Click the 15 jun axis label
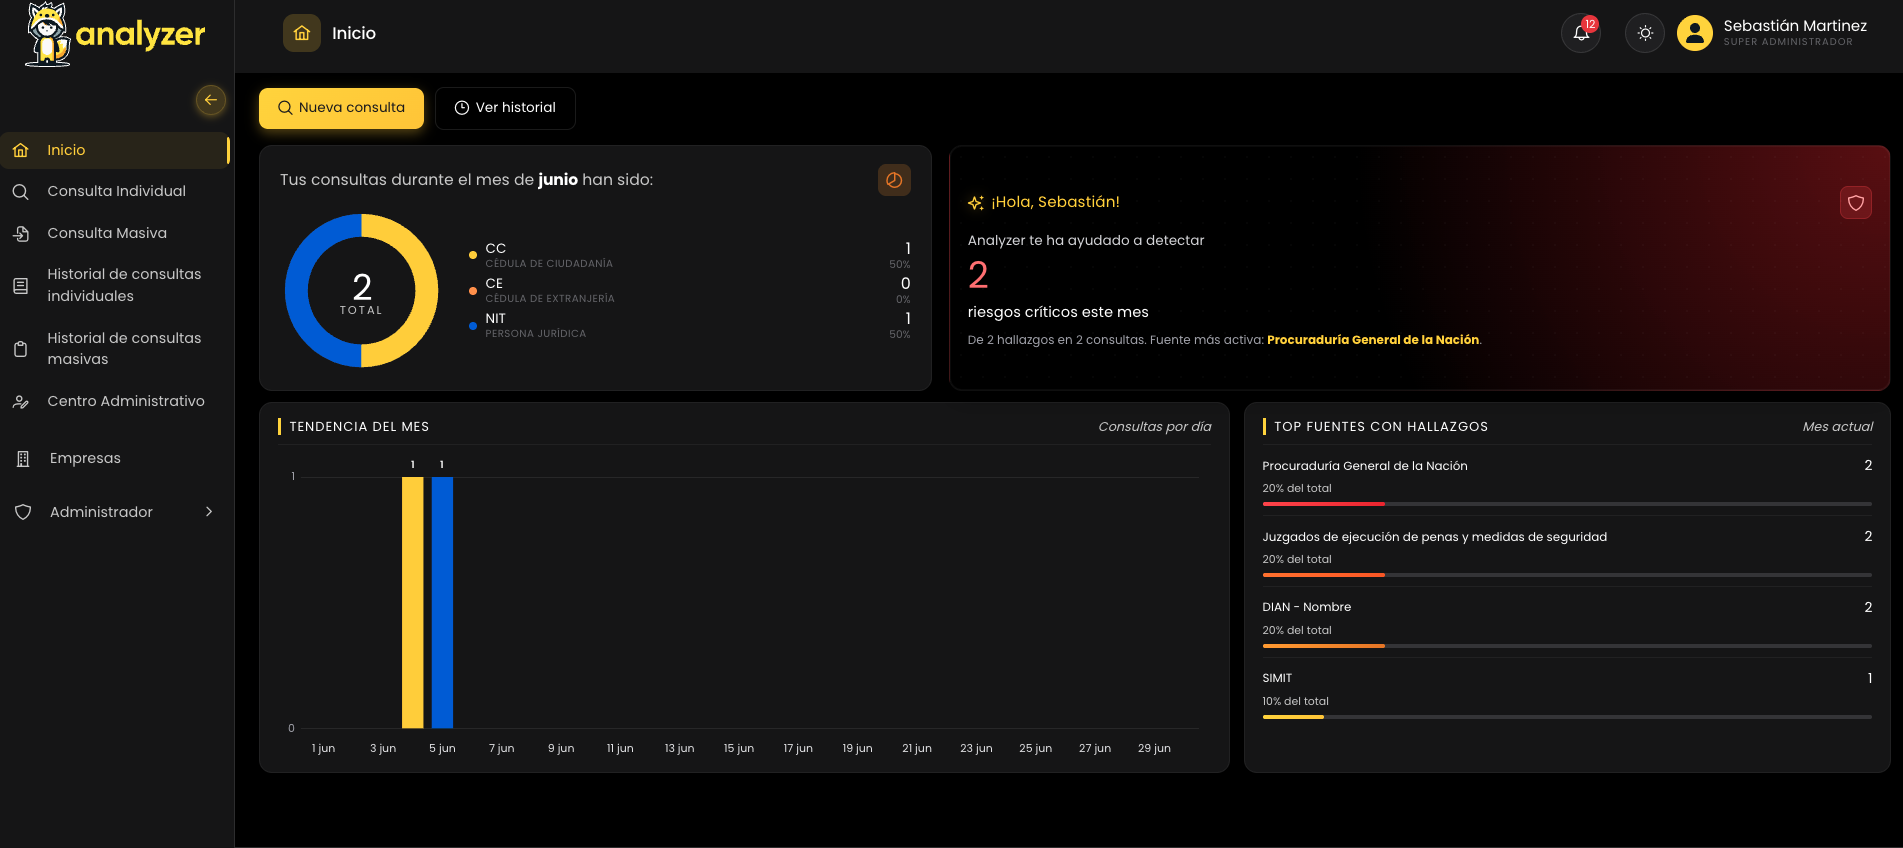1903x848 pixels. 739,748
